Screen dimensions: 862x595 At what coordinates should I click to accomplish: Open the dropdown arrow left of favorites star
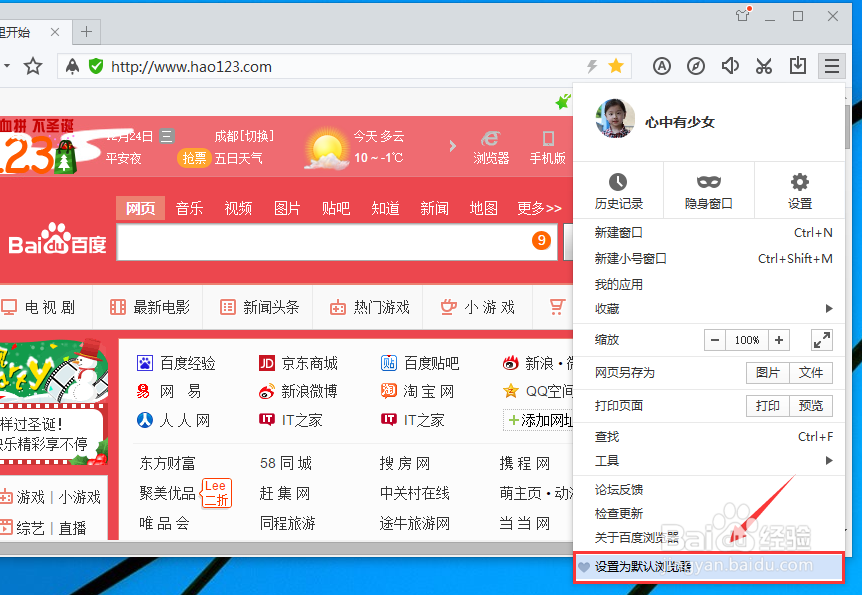[x=7, y=66]
